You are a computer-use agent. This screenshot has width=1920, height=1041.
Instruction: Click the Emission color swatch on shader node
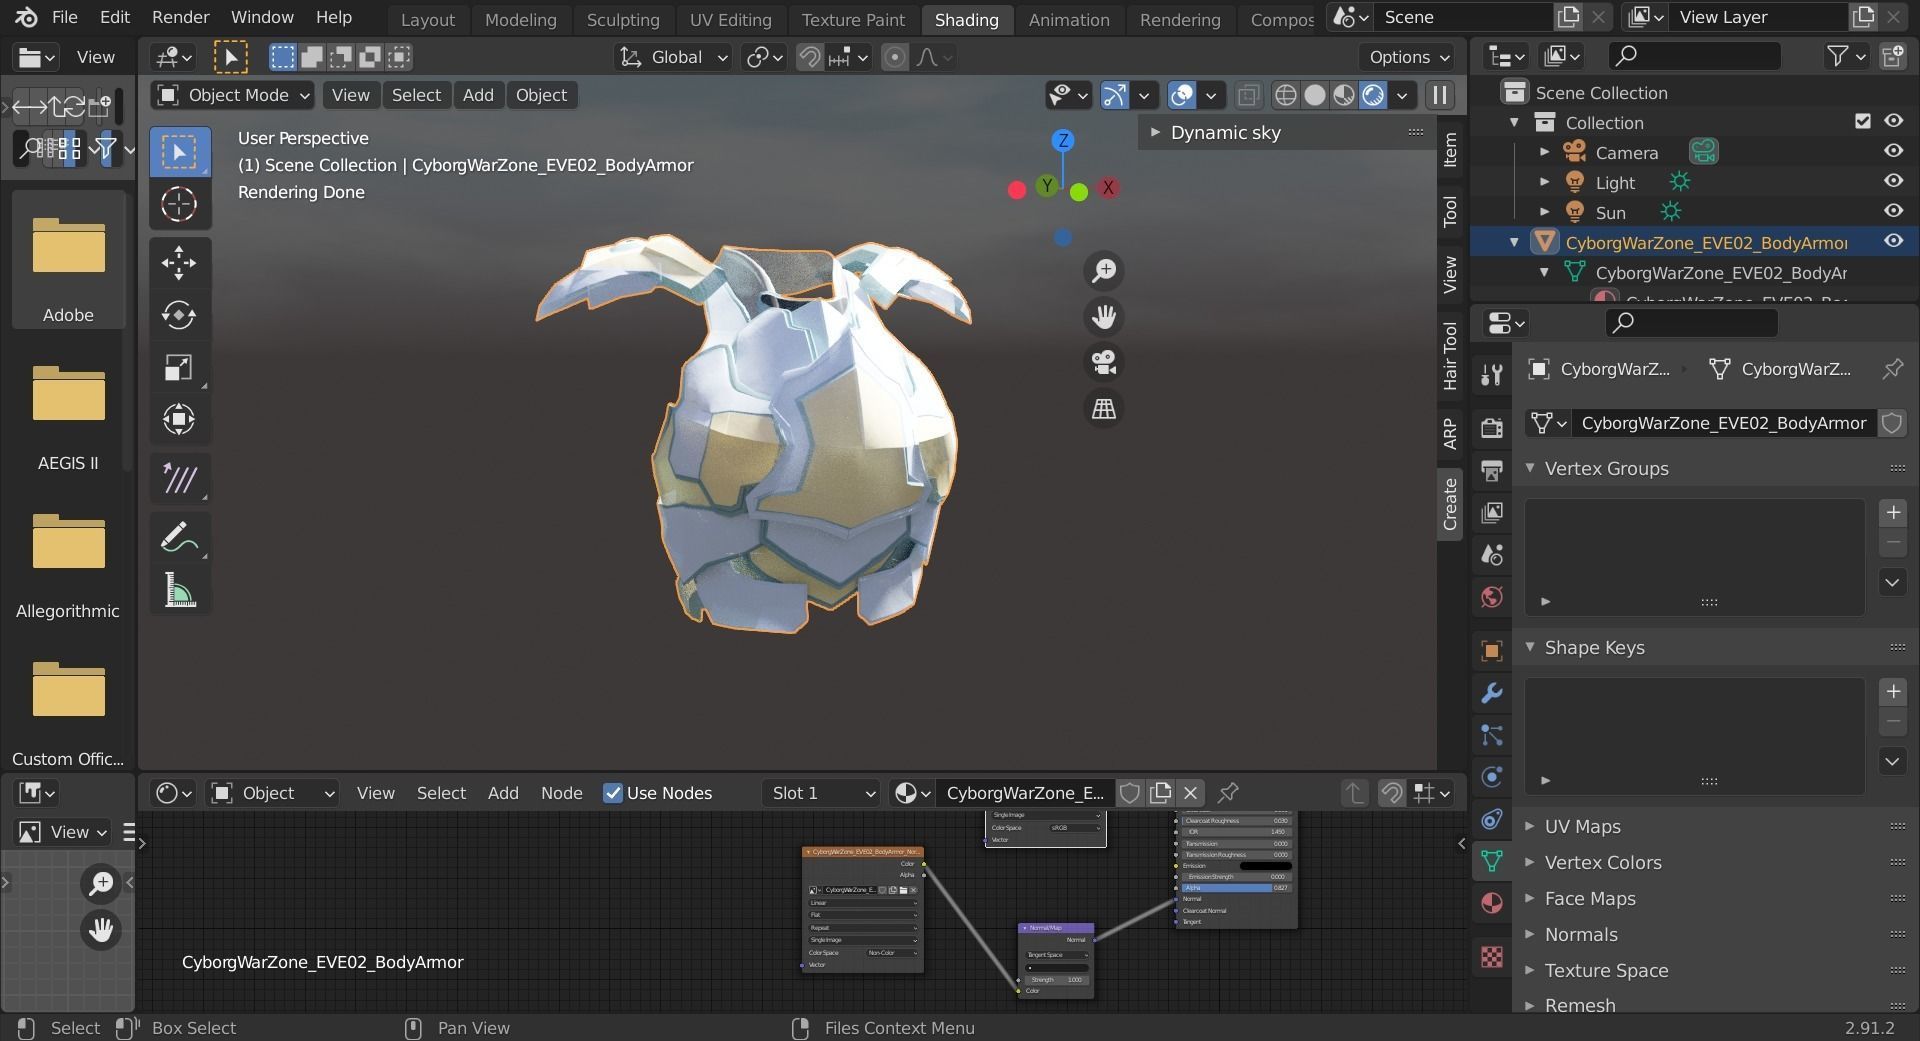(x=1265, y=866)
